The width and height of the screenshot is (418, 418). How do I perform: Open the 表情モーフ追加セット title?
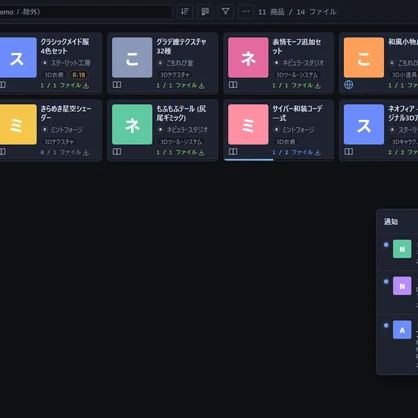(297, 46)
